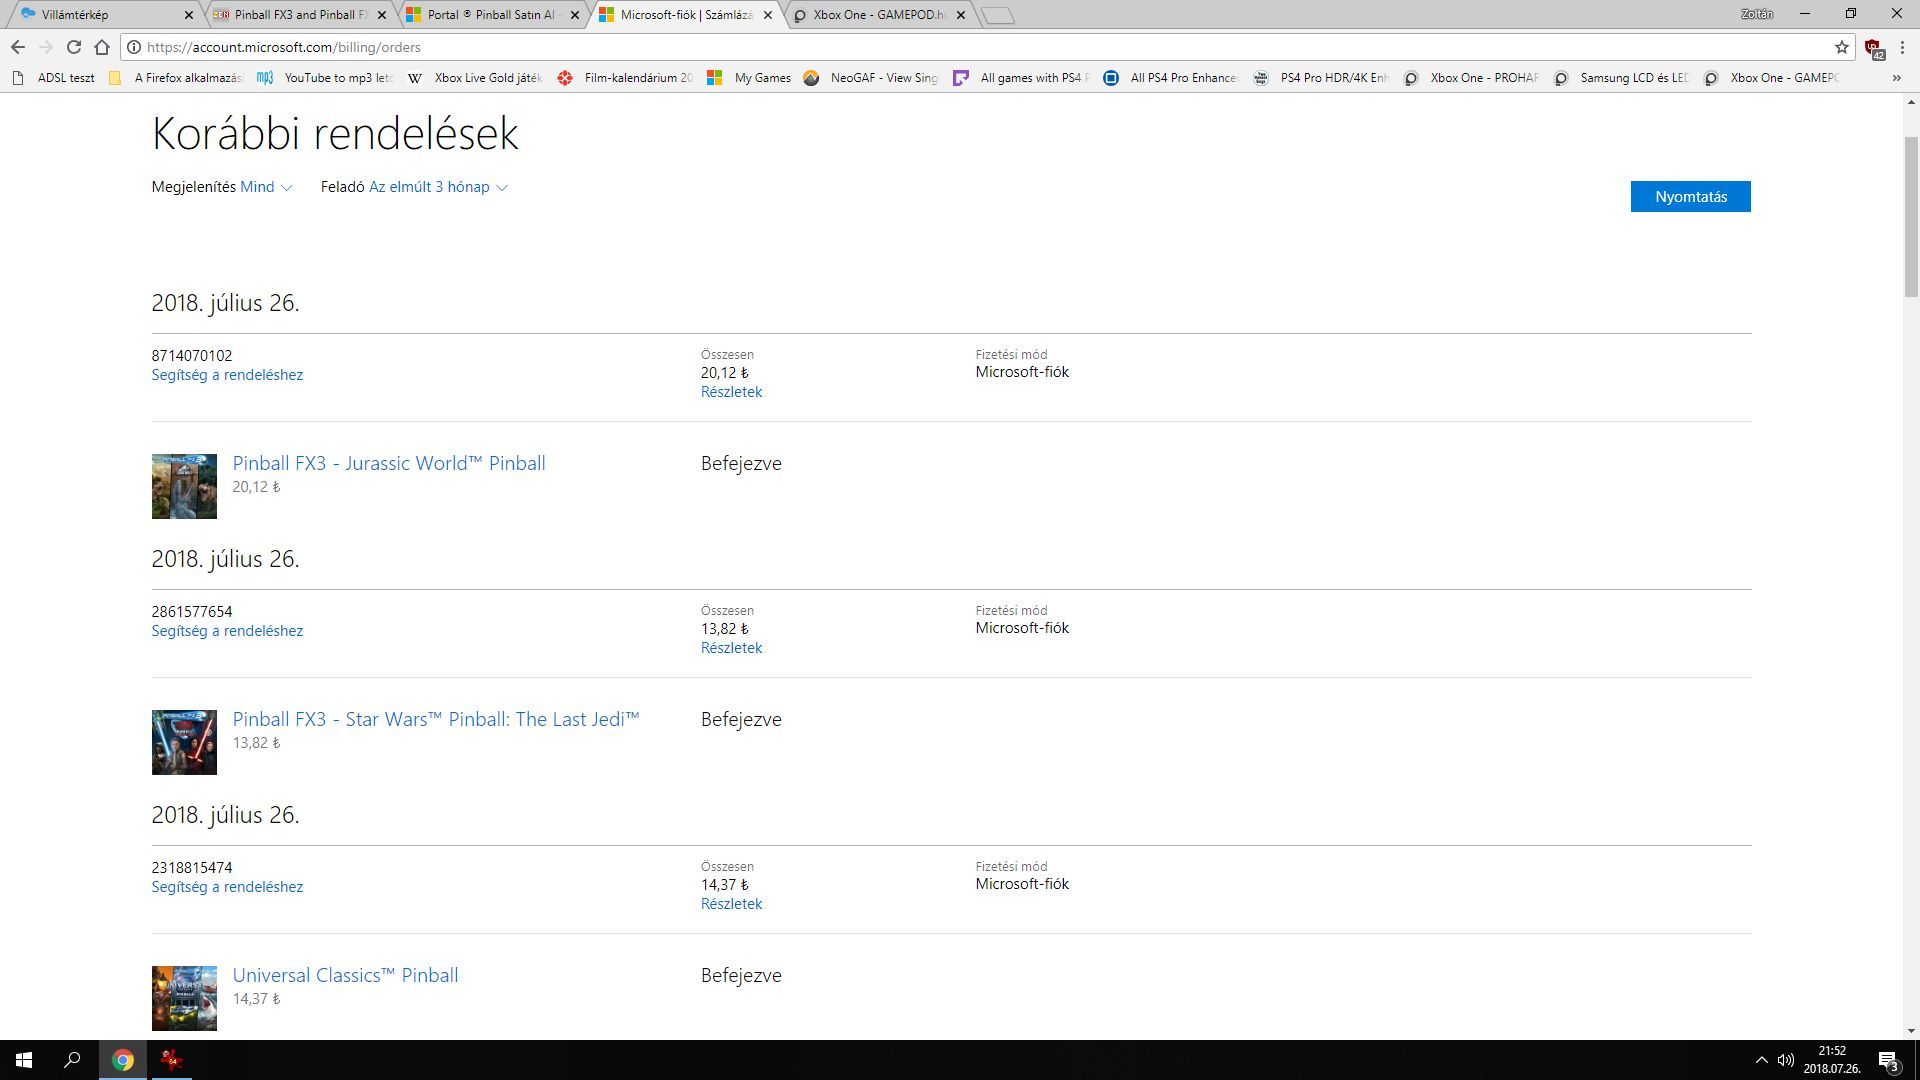Screen dimensions: 1920x1080
Task: Go to browser home page icon
Action: pos(102,47)
